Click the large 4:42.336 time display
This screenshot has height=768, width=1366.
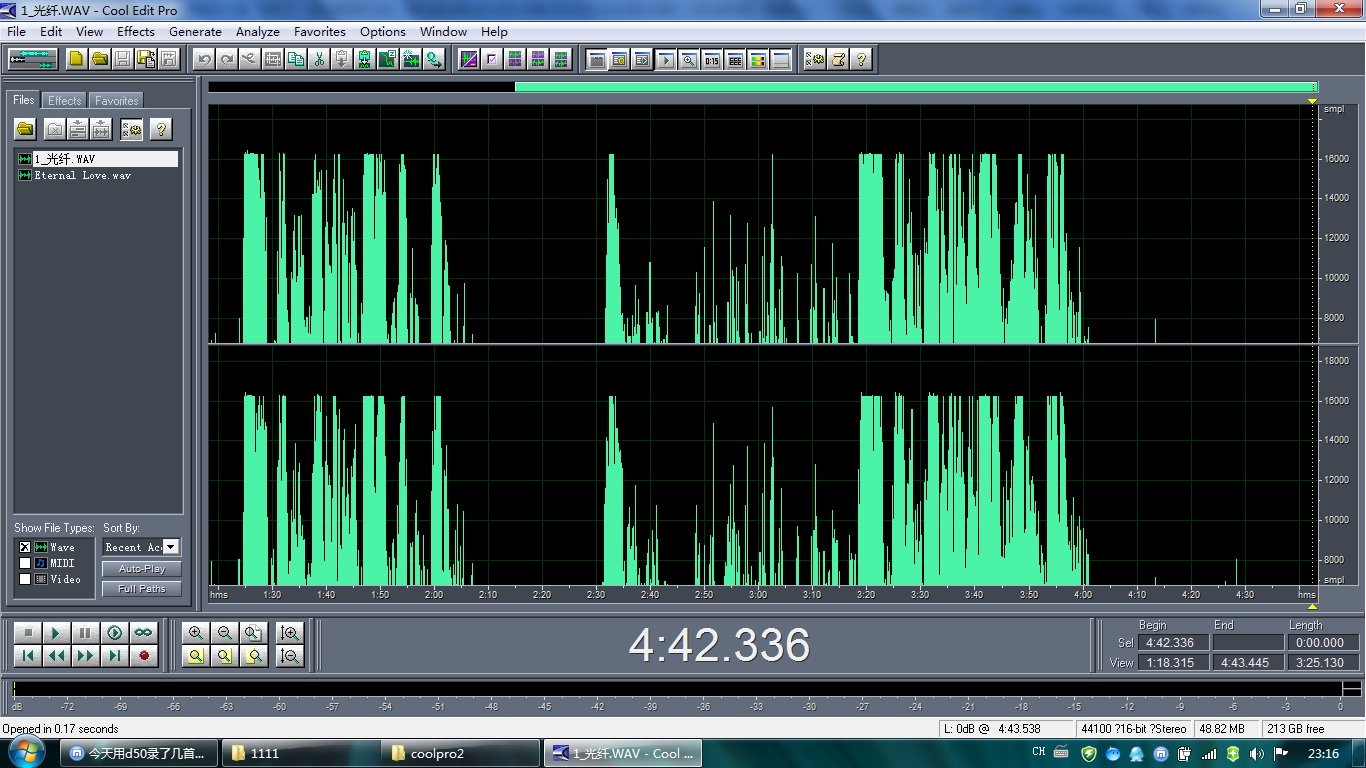pos(719,645)
